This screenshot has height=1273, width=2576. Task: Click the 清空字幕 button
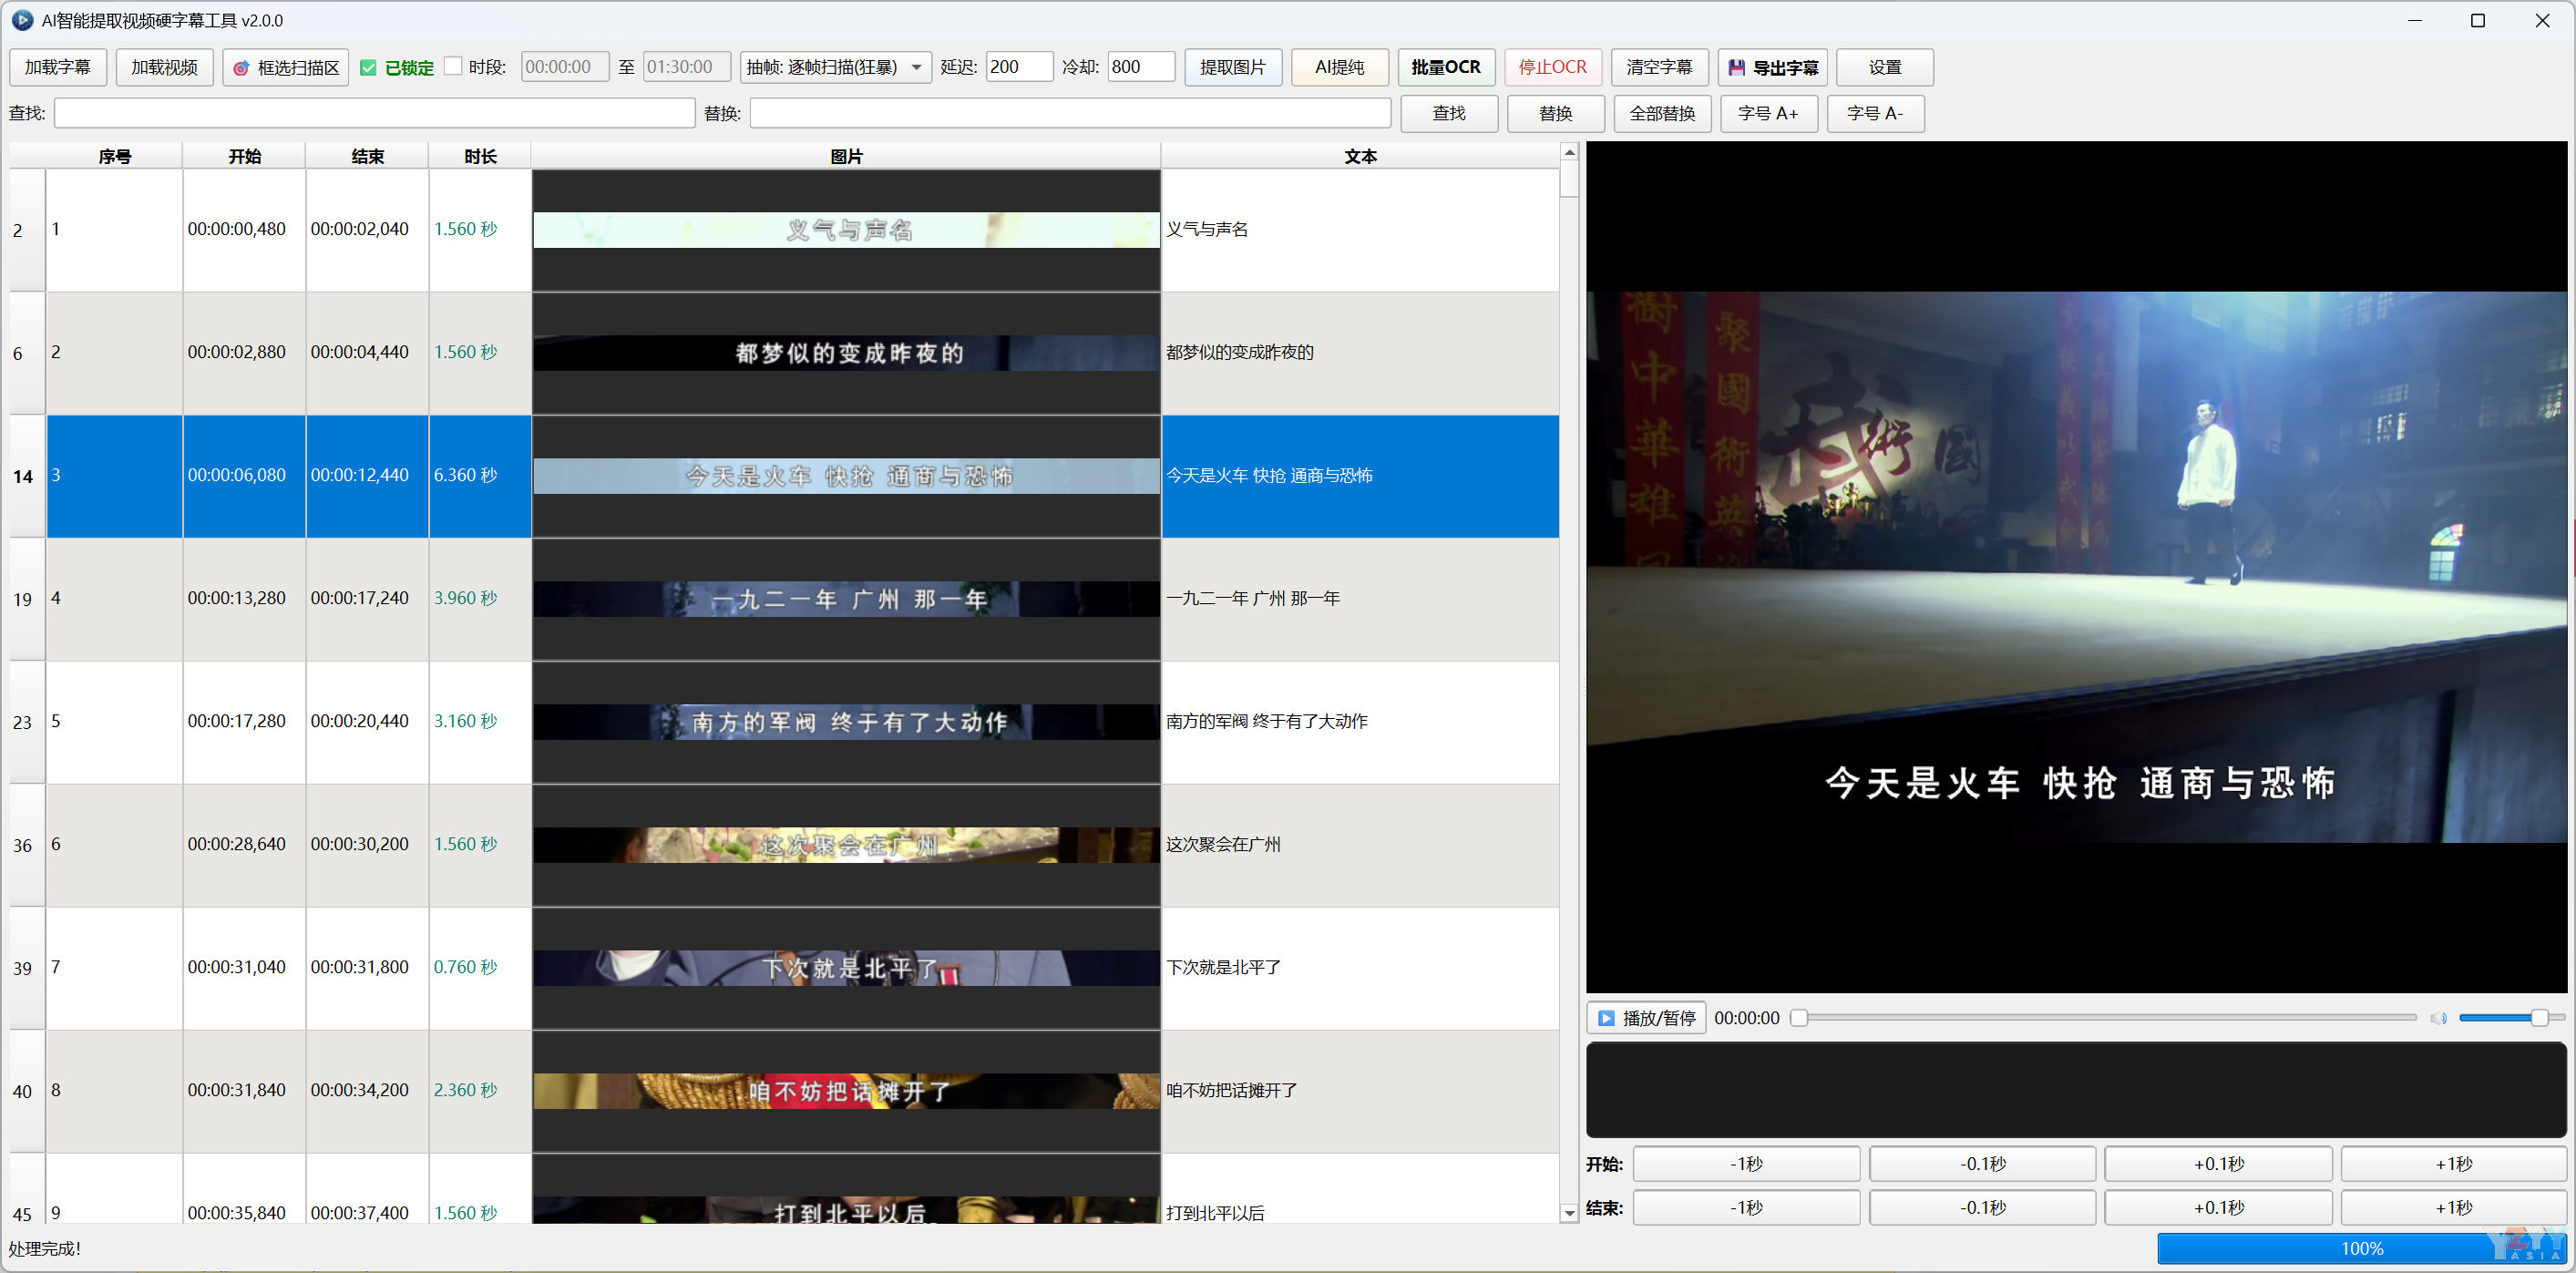pos(1659,67)
